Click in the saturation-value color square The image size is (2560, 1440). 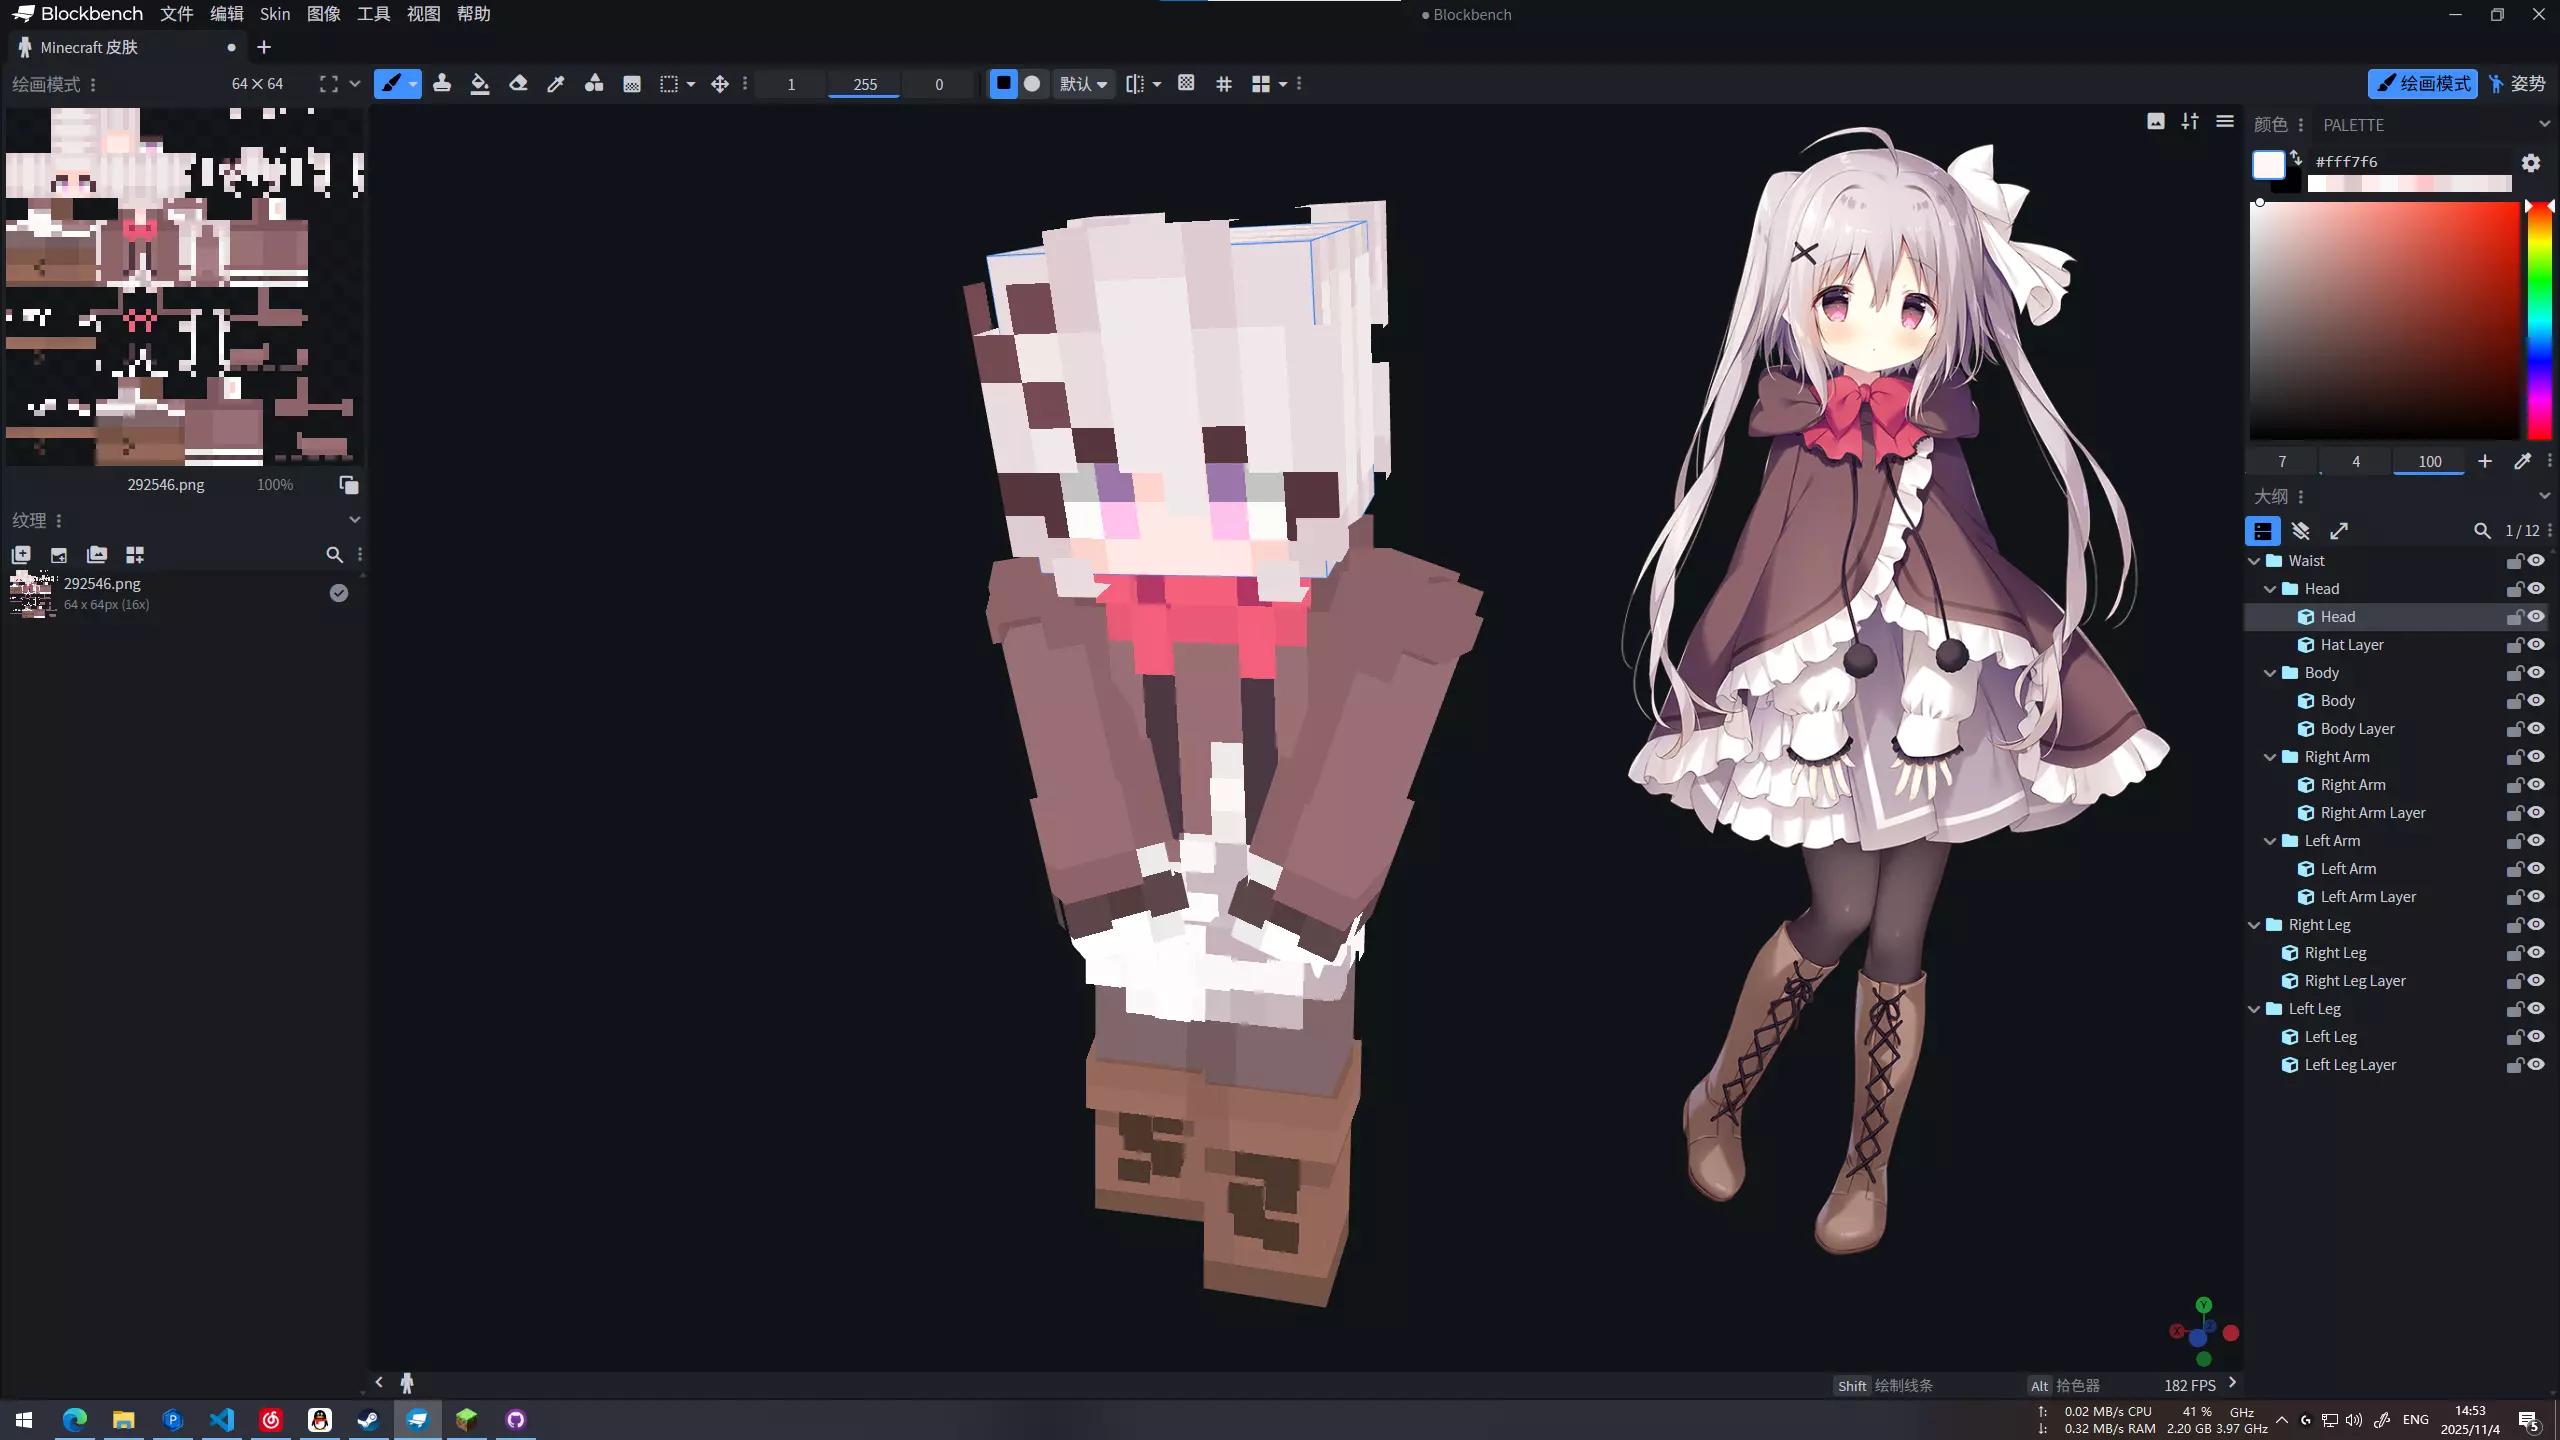coord(2384,320)
